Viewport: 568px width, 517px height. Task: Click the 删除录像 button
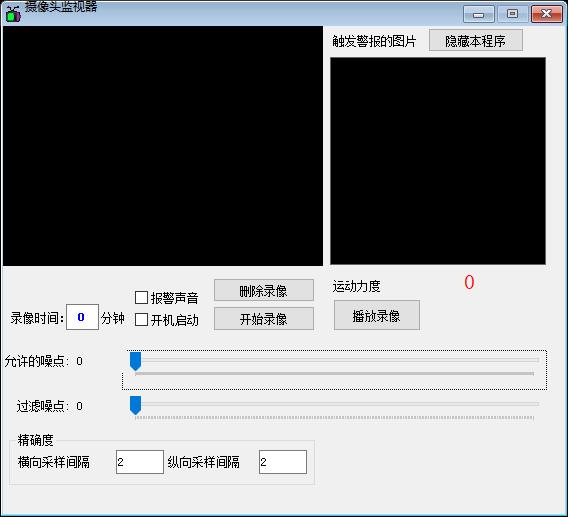[264, 290]
